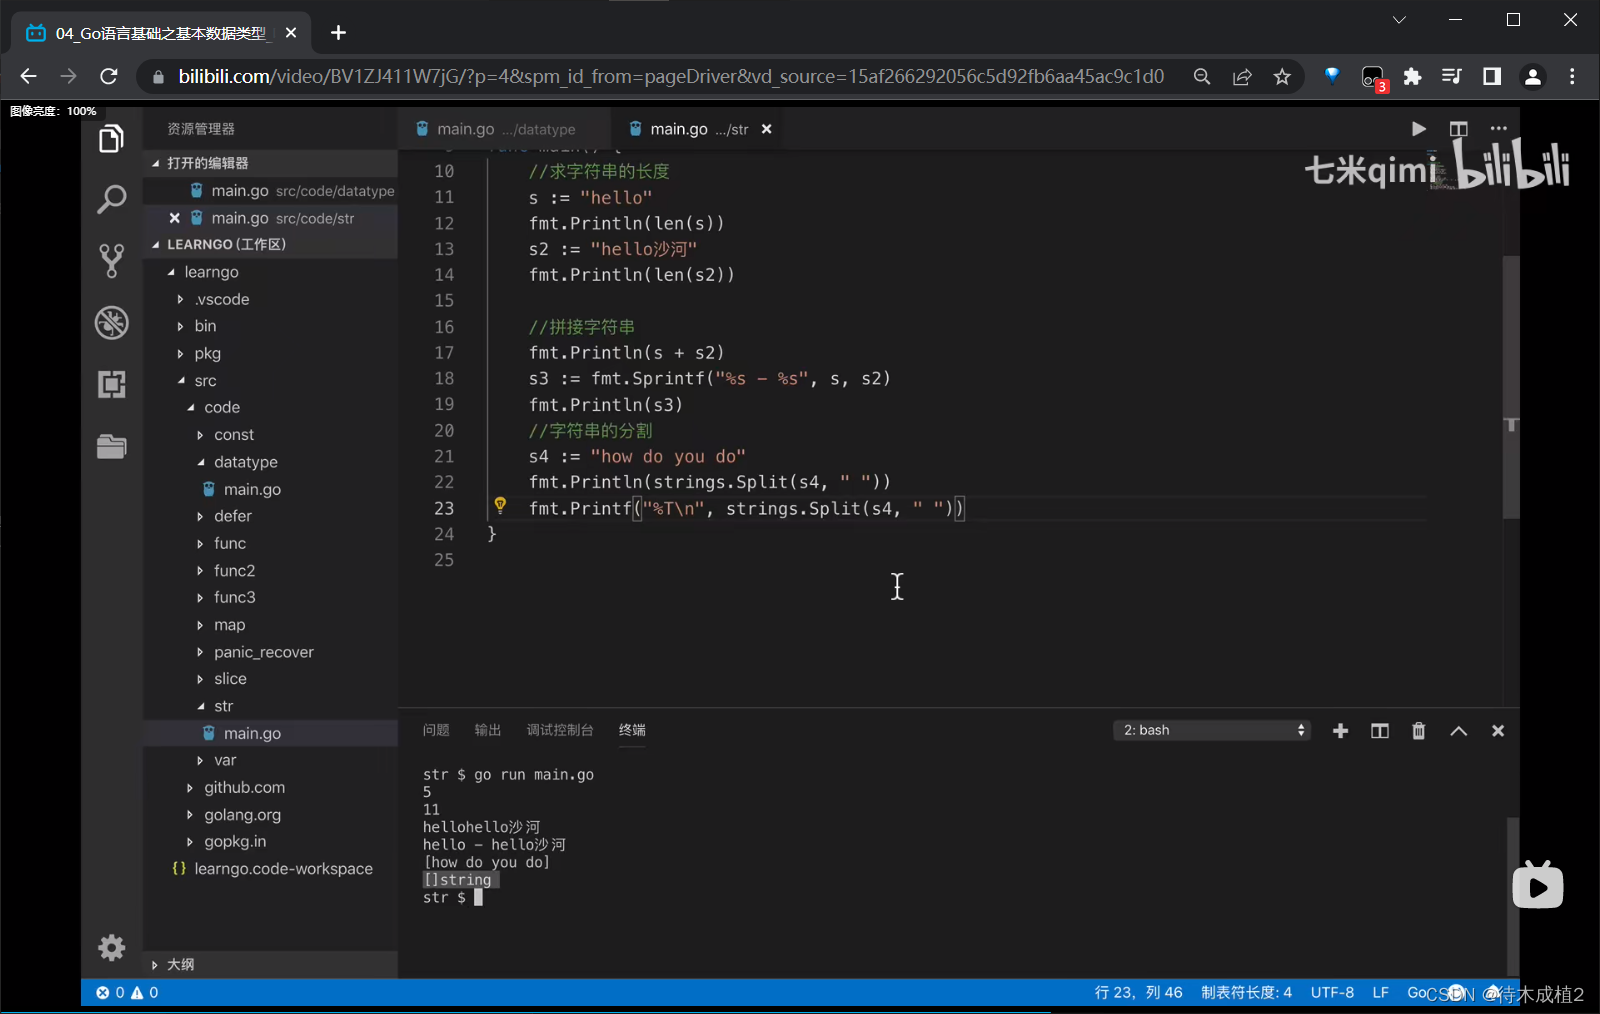Open the terminal selector dropdown 2: bash
Image resolution: width=1600 pixels, height=1014 pixels.
1211,730
